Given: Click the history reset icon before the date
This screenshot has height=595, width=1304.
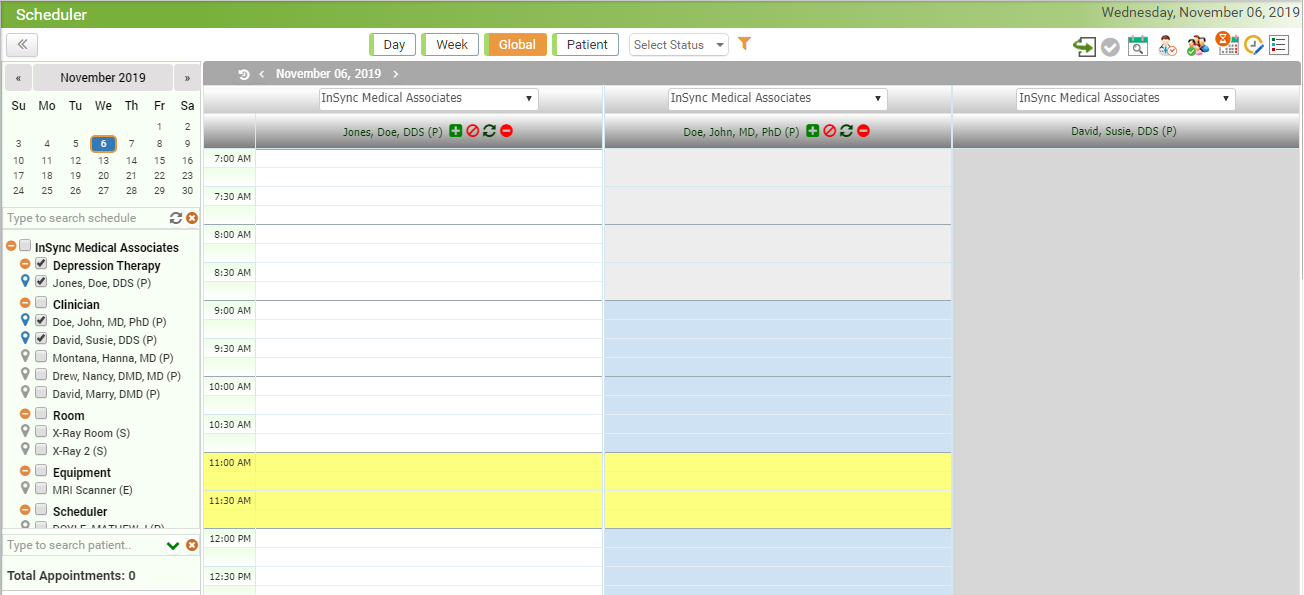Looking at the screenshot, I should pos(244,74).
